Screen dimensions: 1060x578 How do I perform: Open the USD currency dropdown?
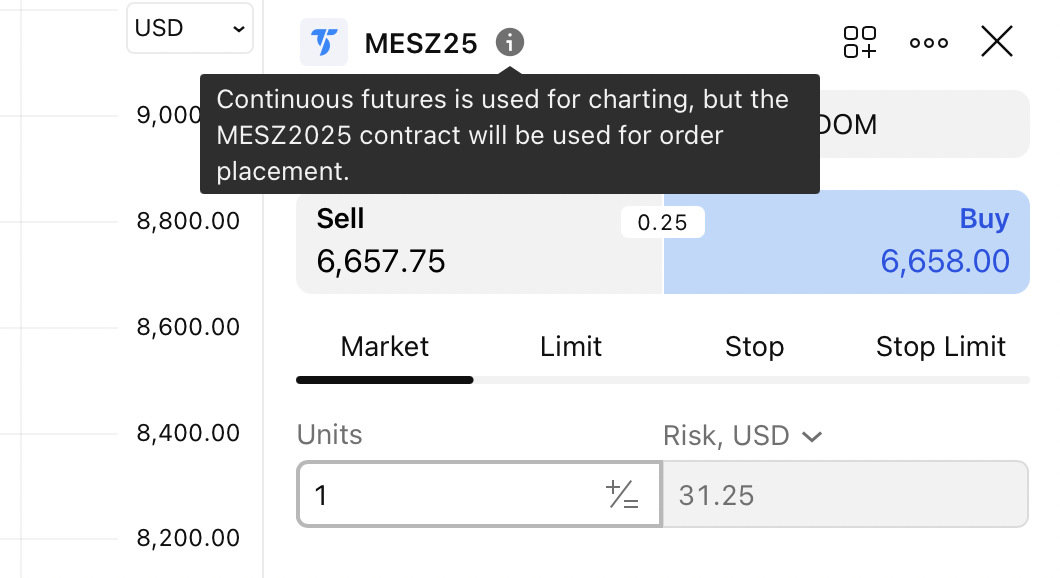(x=190, y=28)
